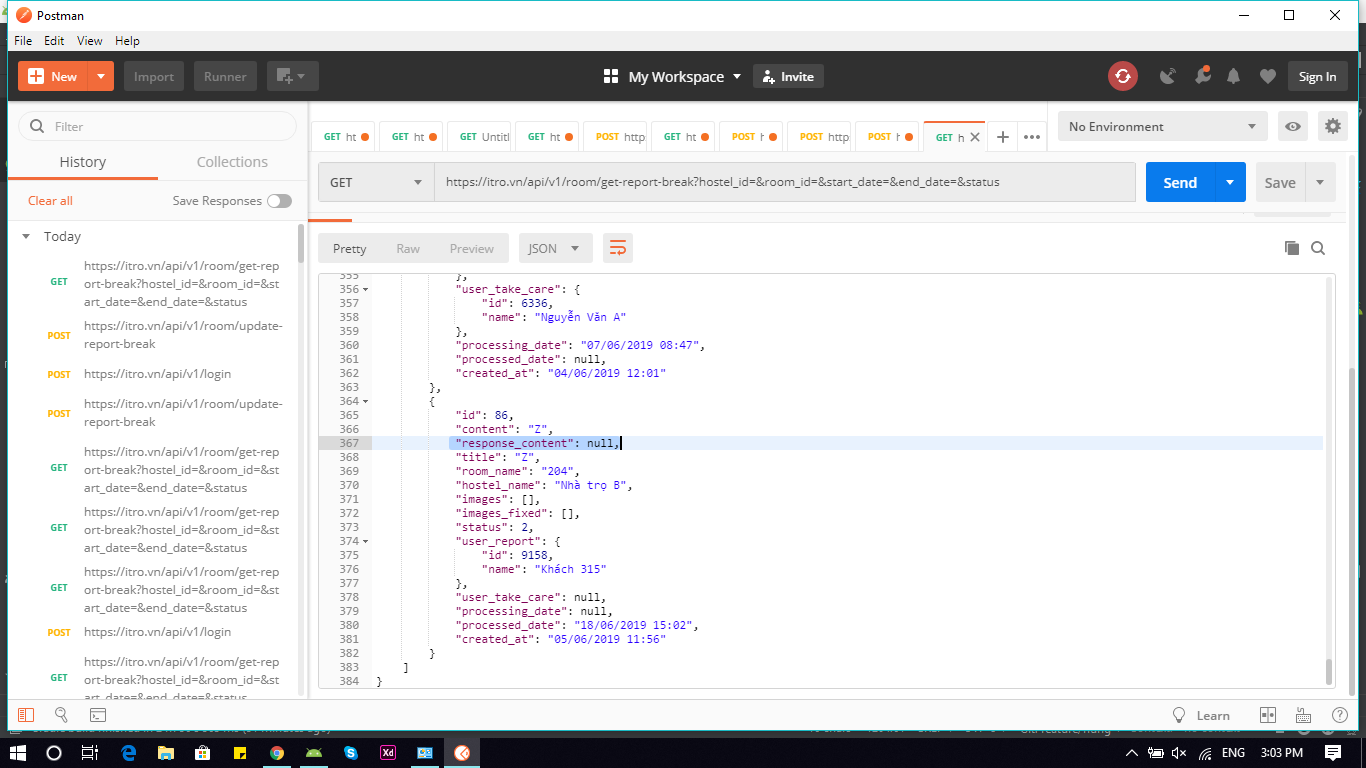Toggle the Save Responses switch

point(279,201)
